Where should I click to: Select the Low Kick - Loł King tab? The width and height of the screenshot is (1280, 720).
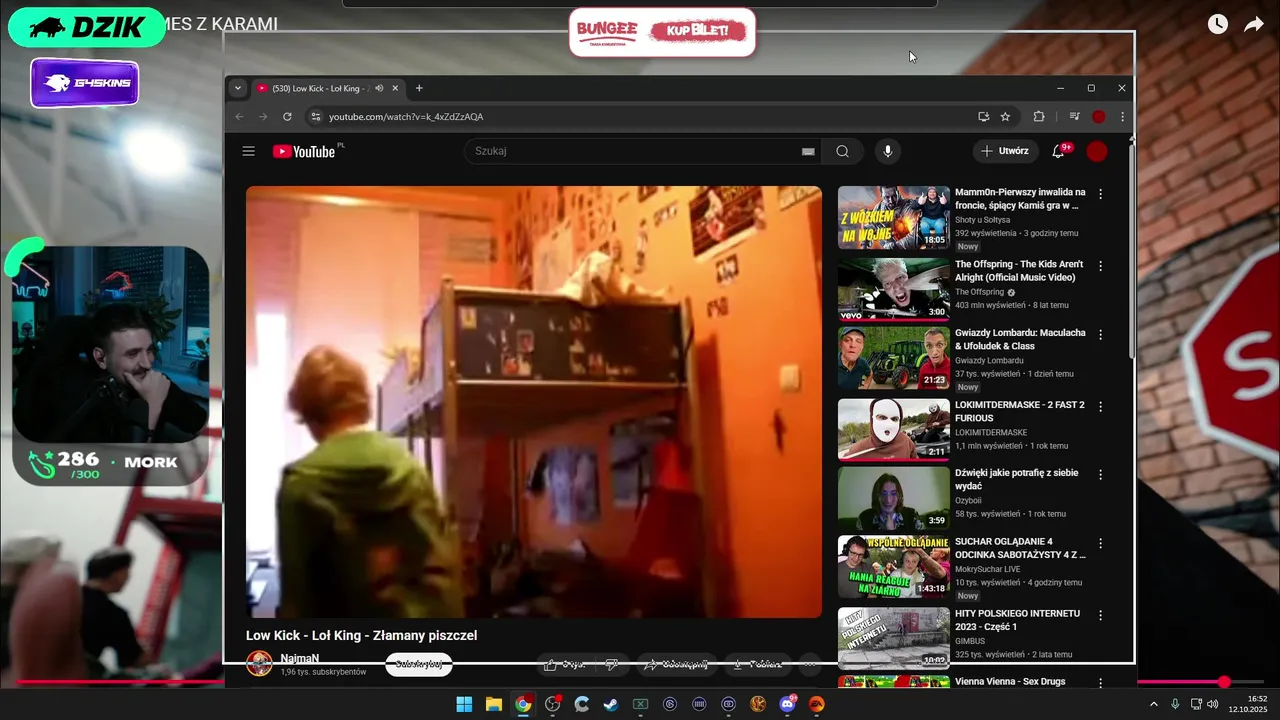[320, 88]
